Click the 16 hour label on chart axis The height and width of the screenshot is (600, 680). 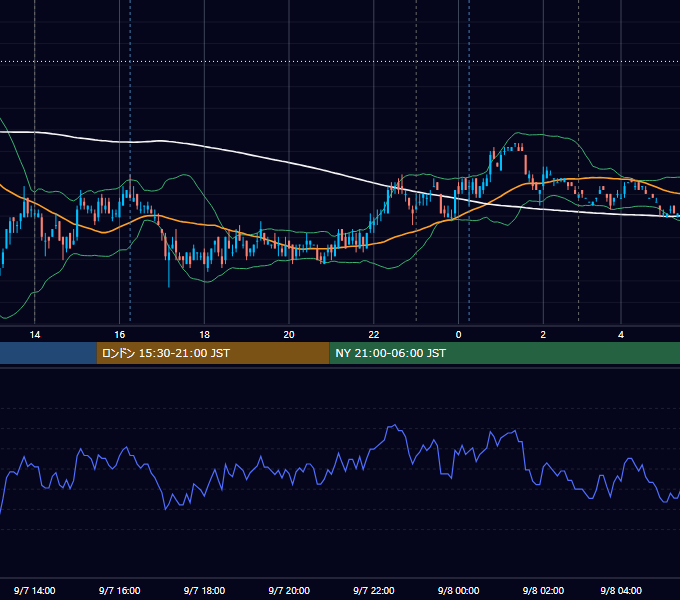(120, 335)
